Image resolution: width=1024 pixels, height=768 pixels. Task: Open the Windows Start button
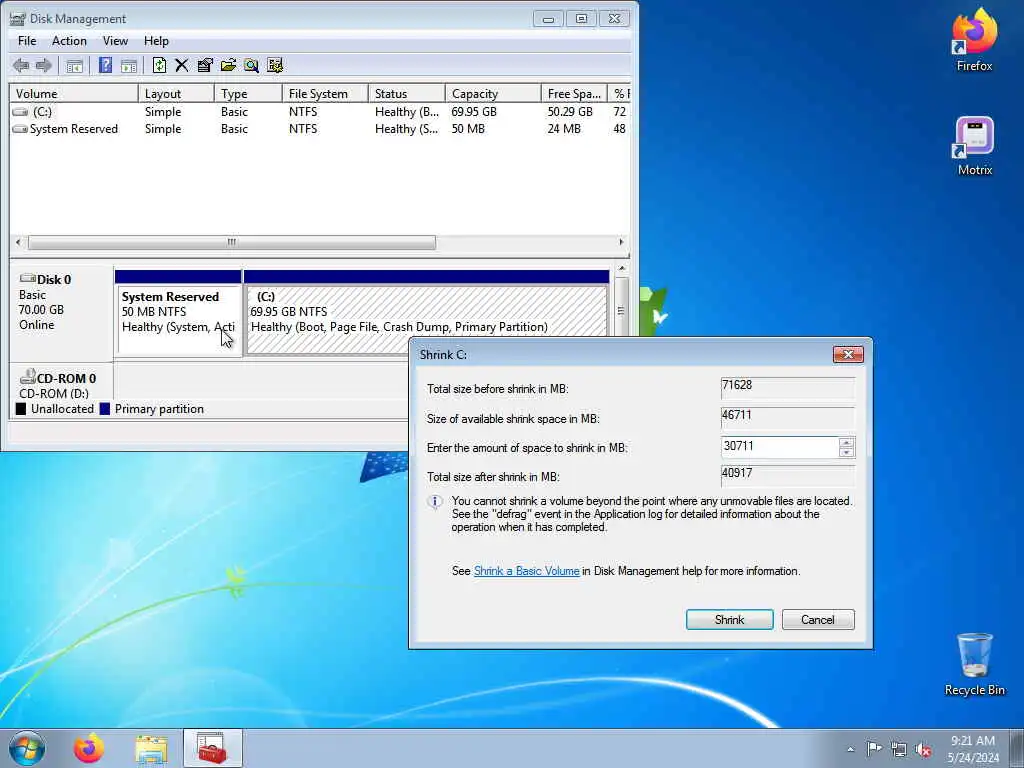[x=27, y=748]
